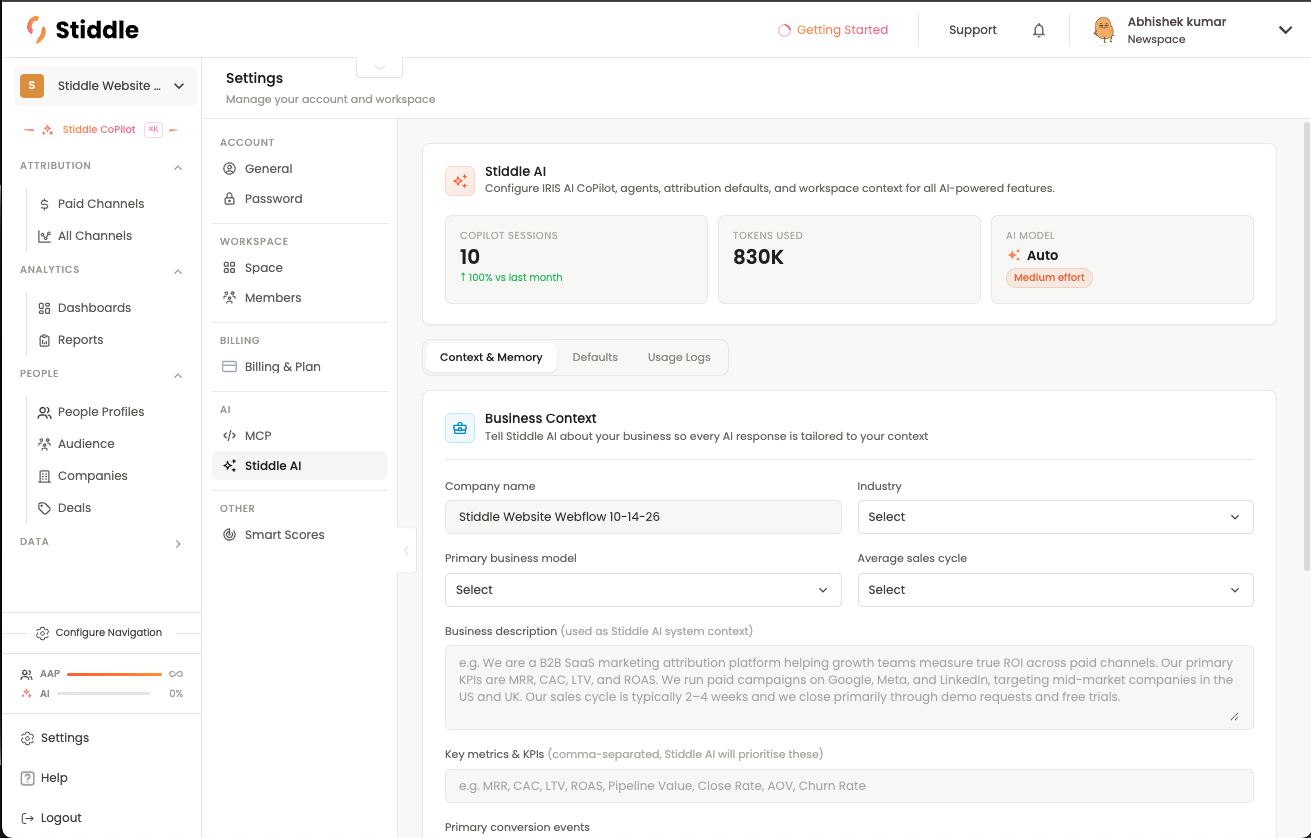Image resolution: width=1311 pixels, height=838 pixels.
Task: Click the Stiddle logo in header
Action: coord(83,30)
